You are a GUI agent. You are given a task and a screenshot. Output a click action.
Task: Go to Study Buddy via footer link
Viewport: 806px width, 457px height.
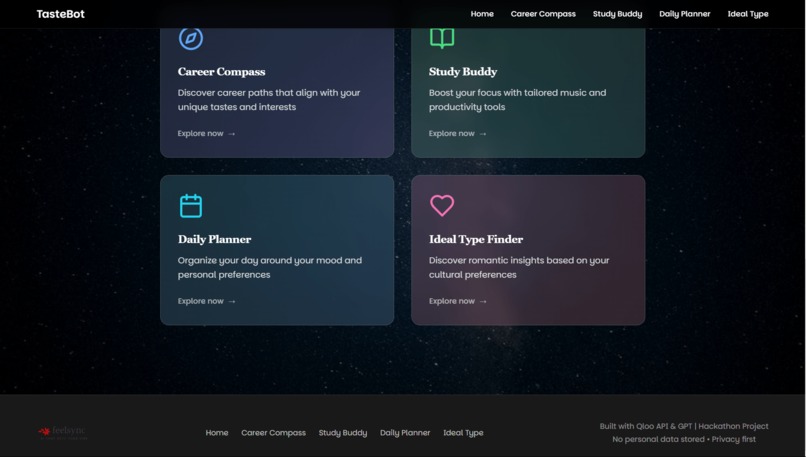(x=343, y=433)
